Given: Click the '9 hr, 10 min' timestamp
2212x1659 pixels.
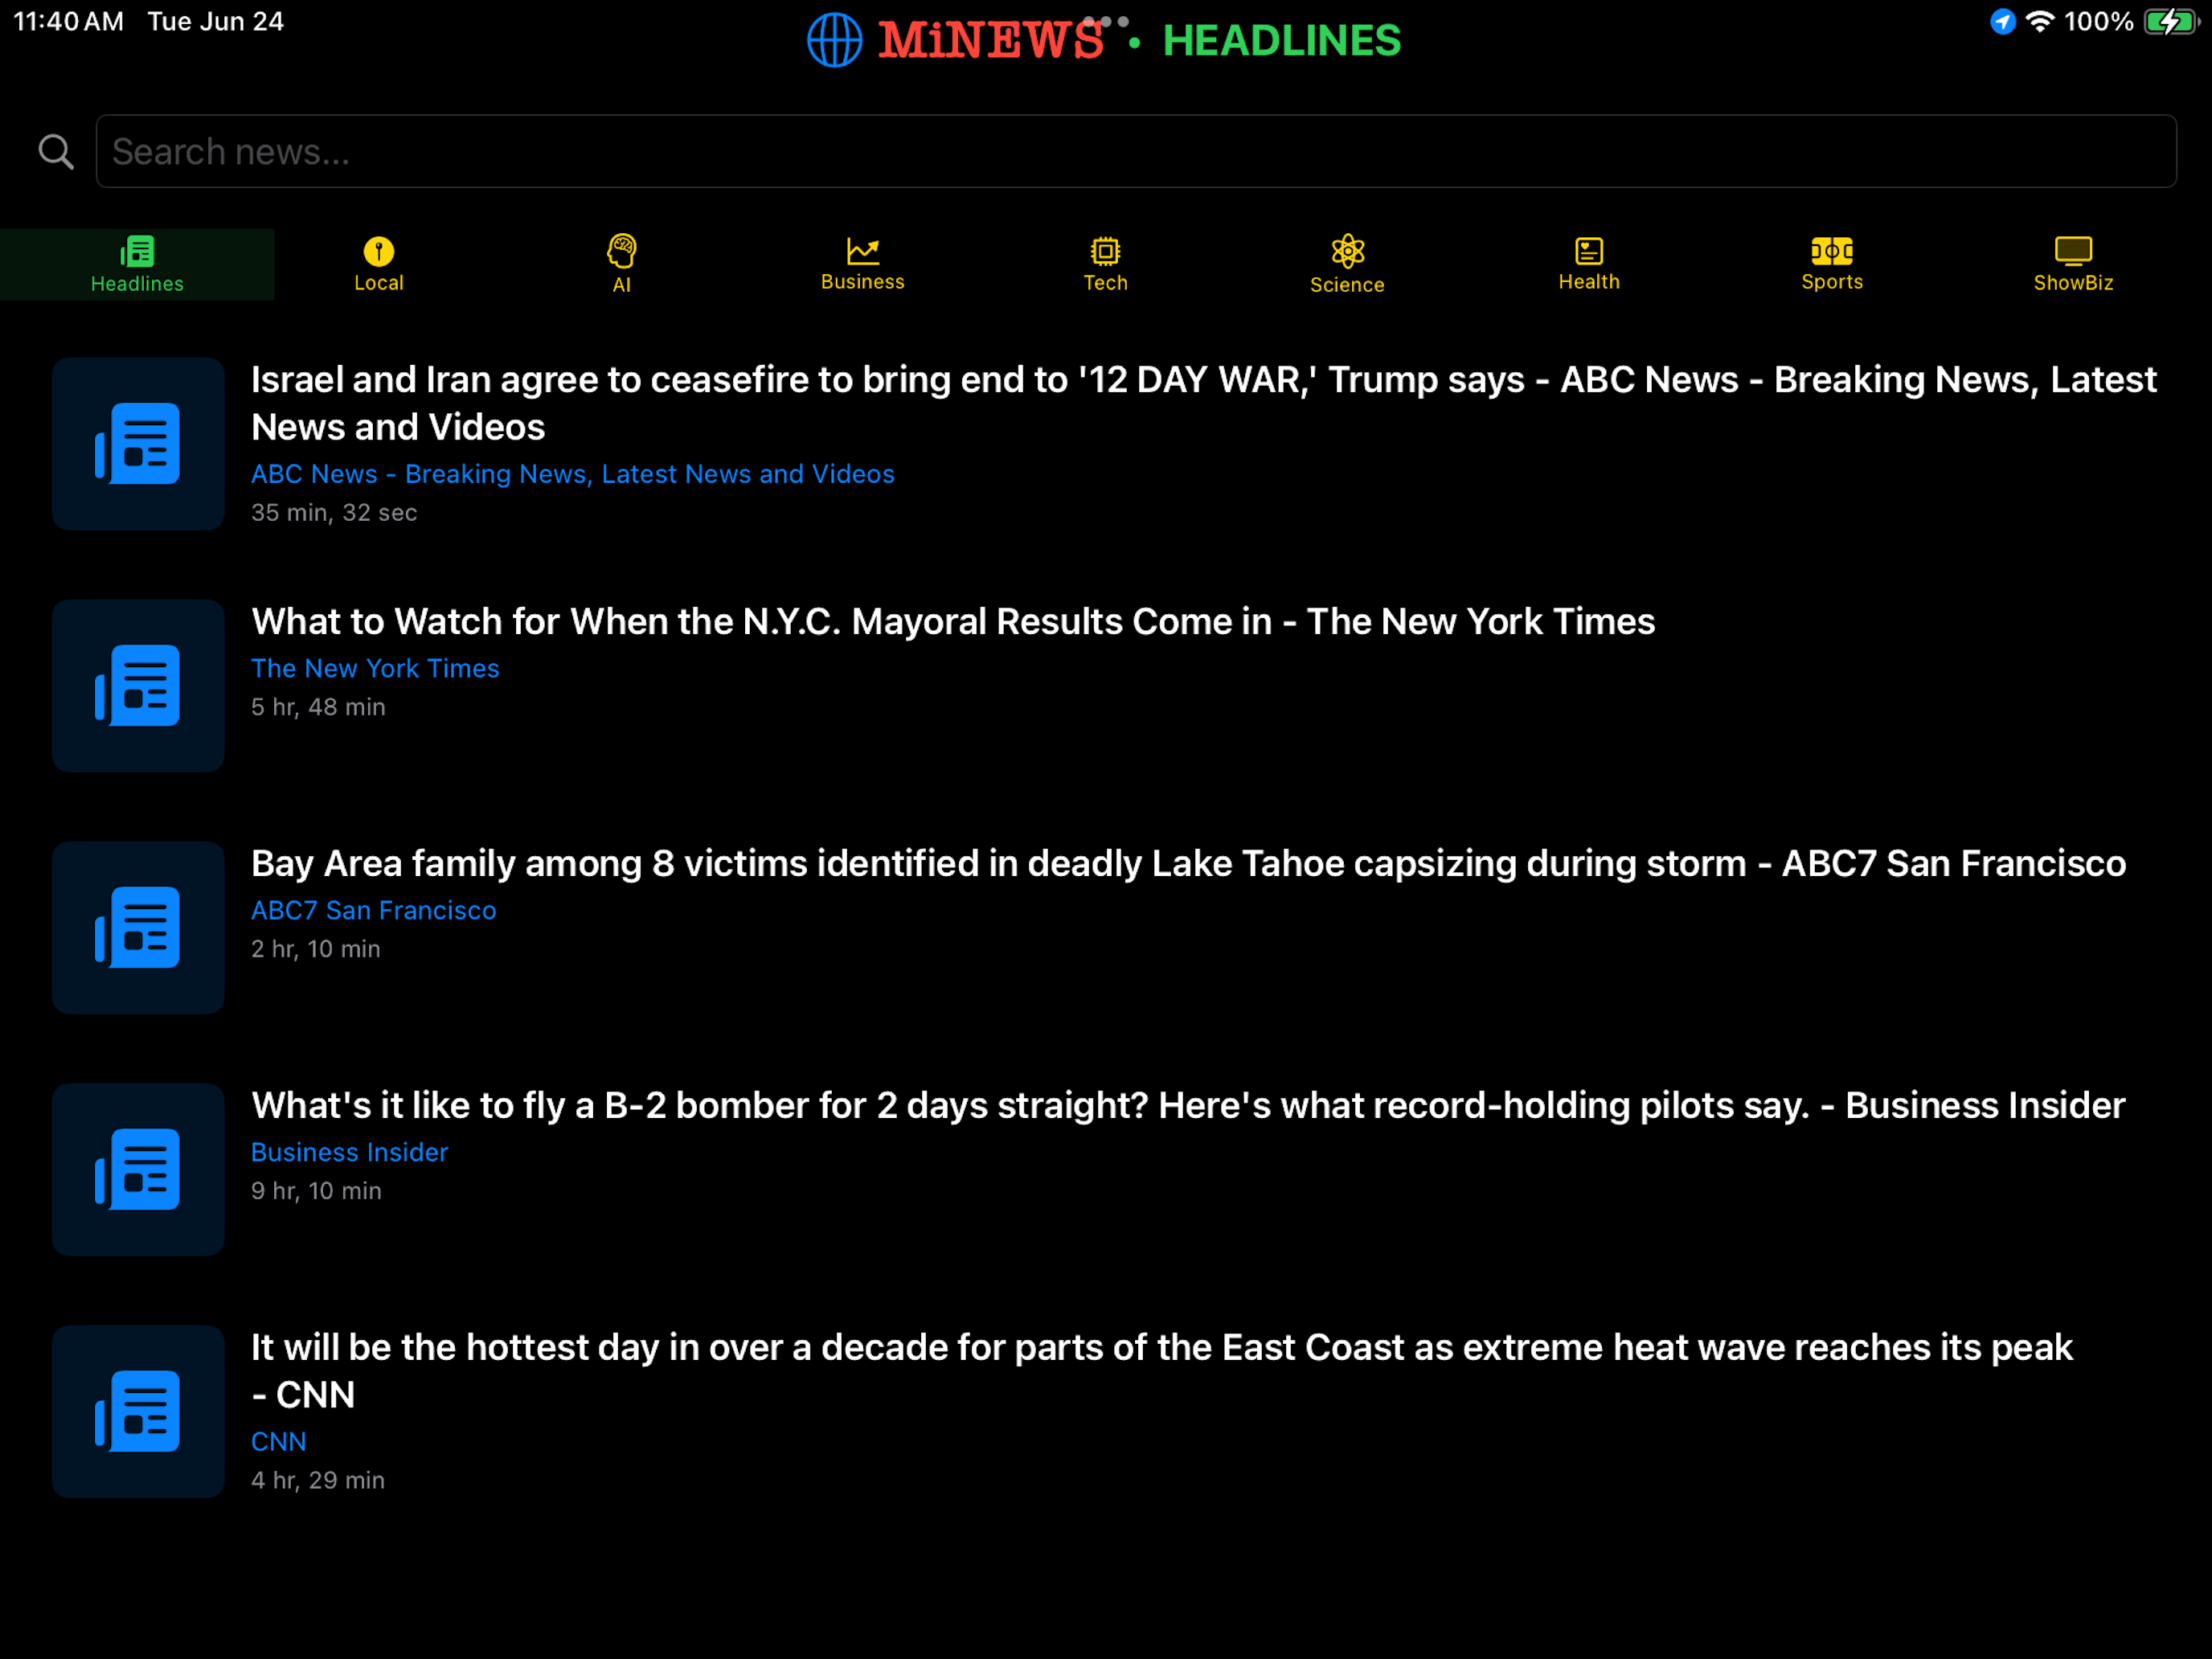Looking at the screenshot, I should [x=316, y=1191].
